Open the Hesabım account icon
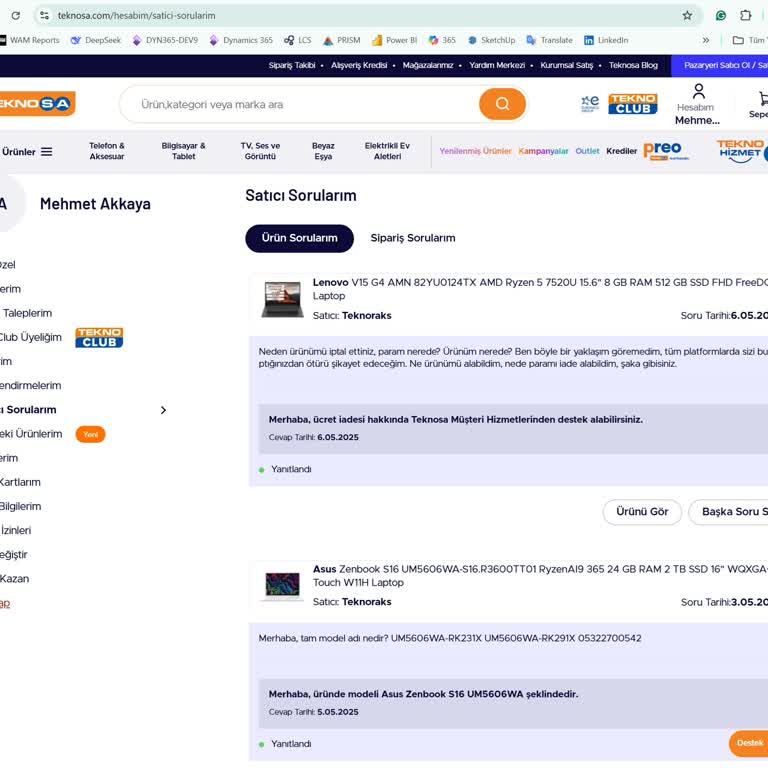768x768 pixels. 697,93
